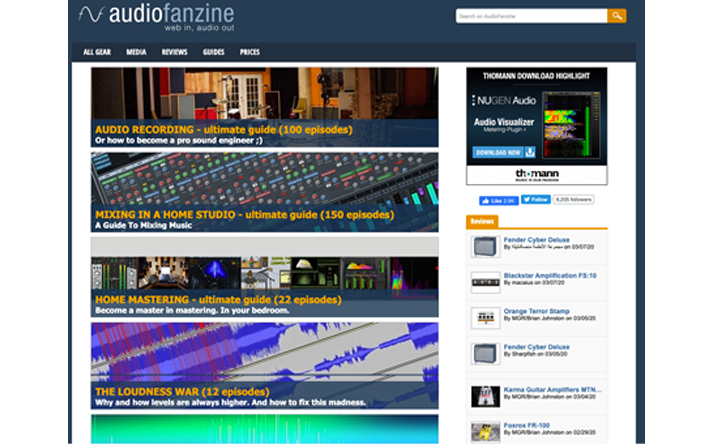702x445 pixels.
Task: Click the 6,205 followers count
Action: click(x=574, y=200)
